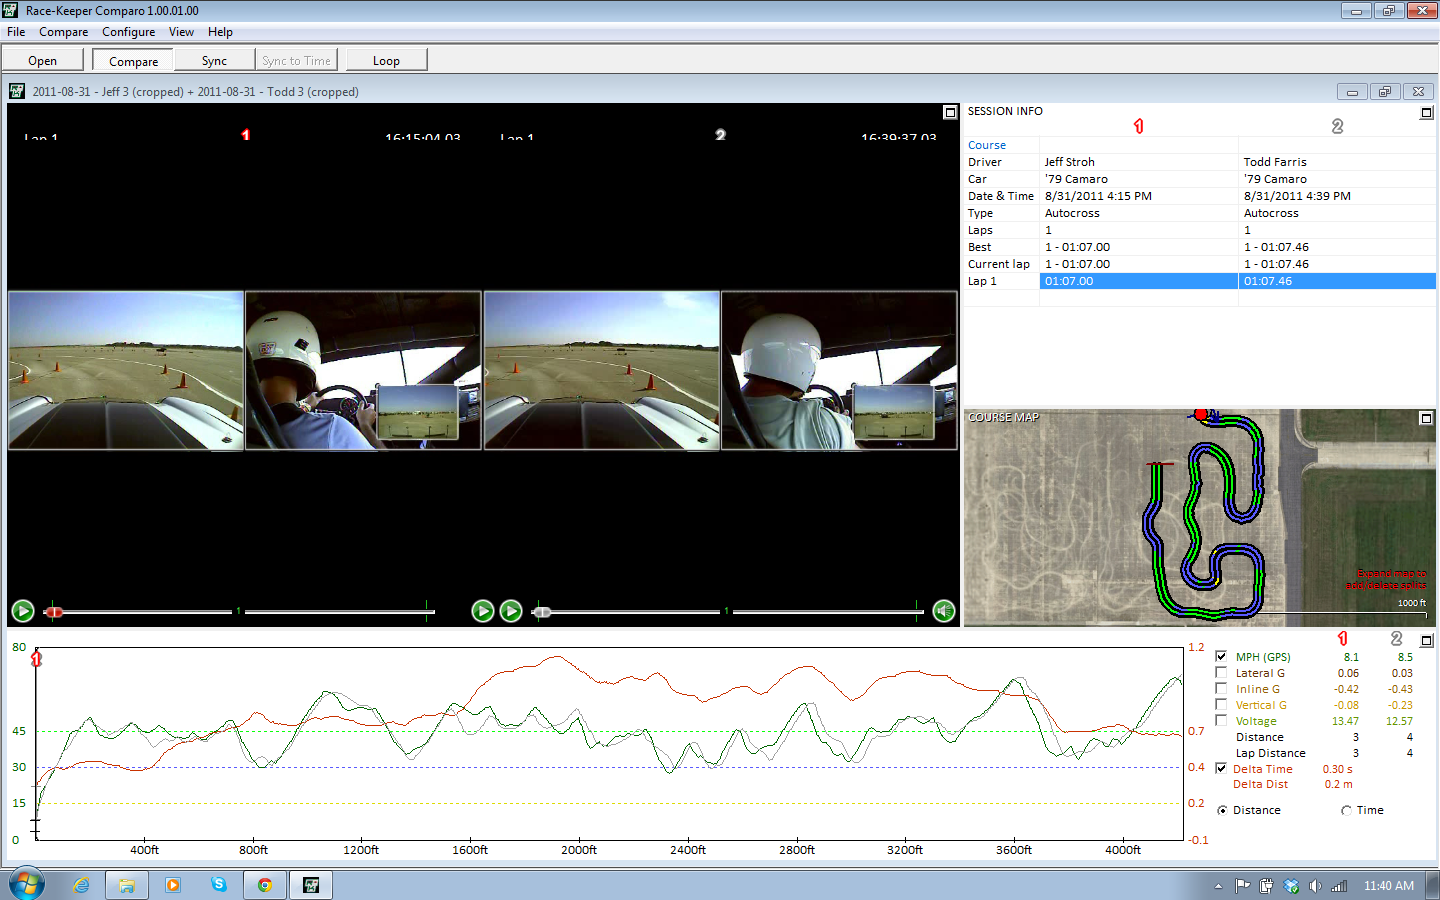
Task: Open the View menu
Action: (181, 32)
